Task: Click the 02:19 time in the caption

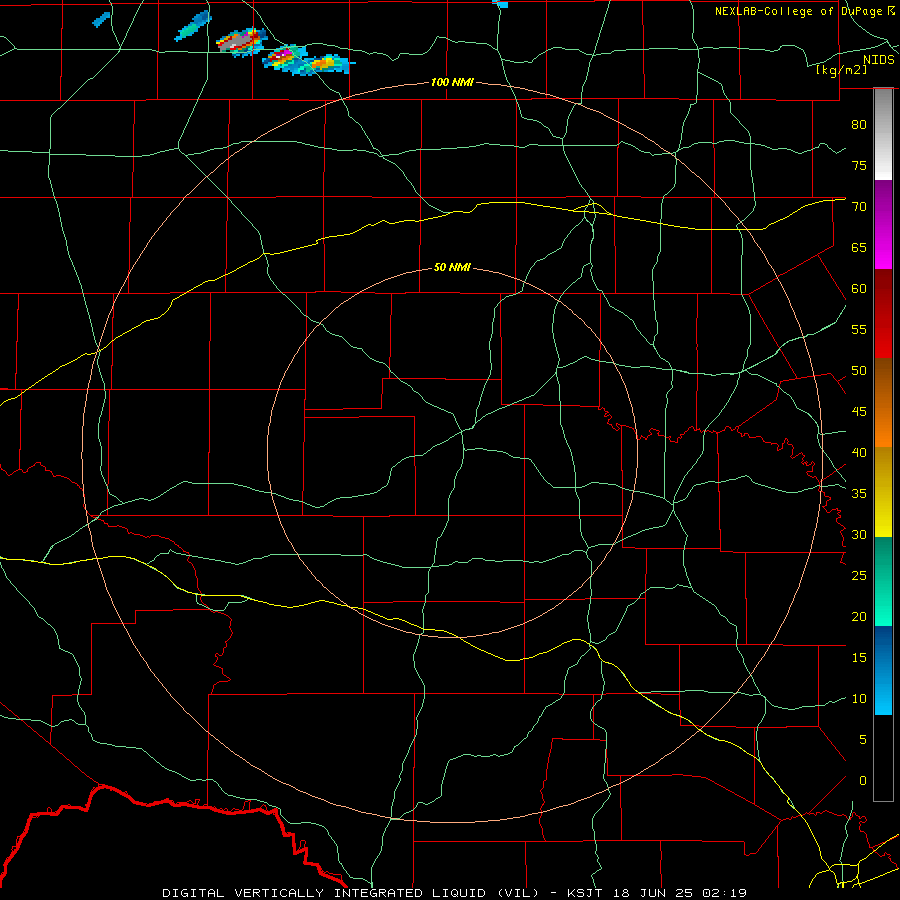Action: (x=726, y=893)
